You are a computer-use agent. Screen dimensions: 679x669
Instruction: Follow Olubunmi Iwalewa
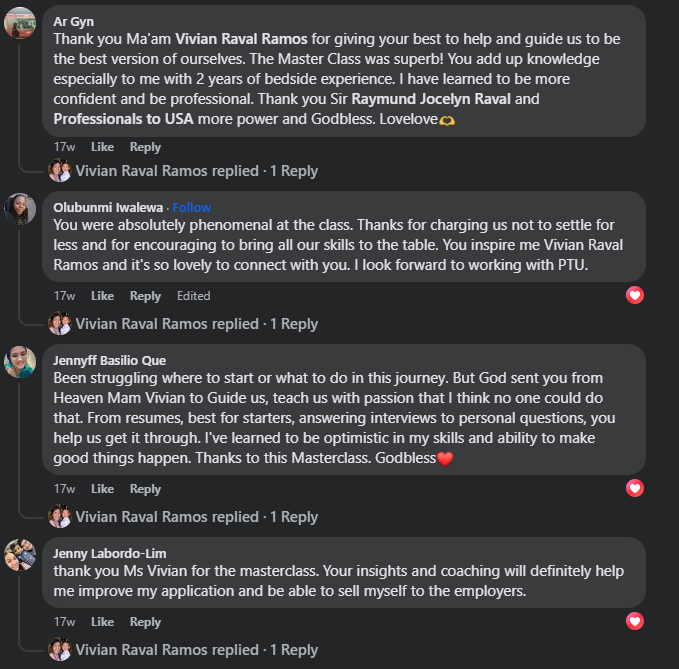[x=191, y=207]
